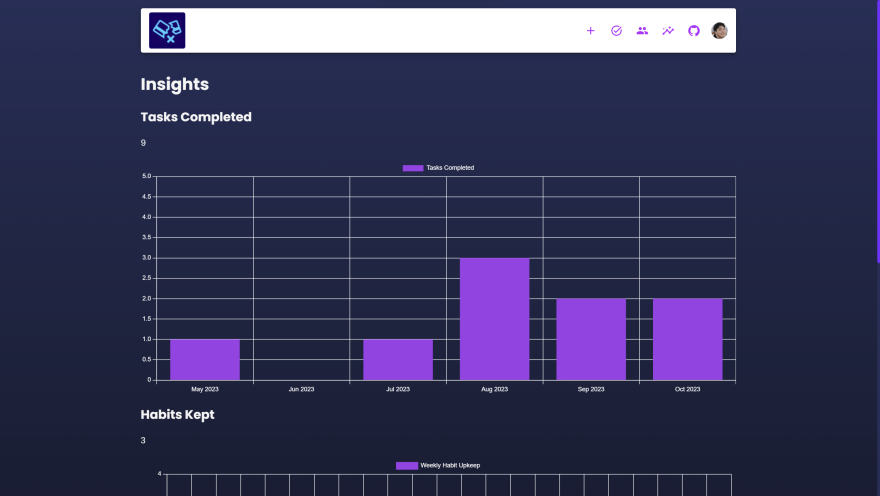Click the Jul 2023 bar
Image resolution: width=880 pixels, height=496 pixels.
point(398,360)
